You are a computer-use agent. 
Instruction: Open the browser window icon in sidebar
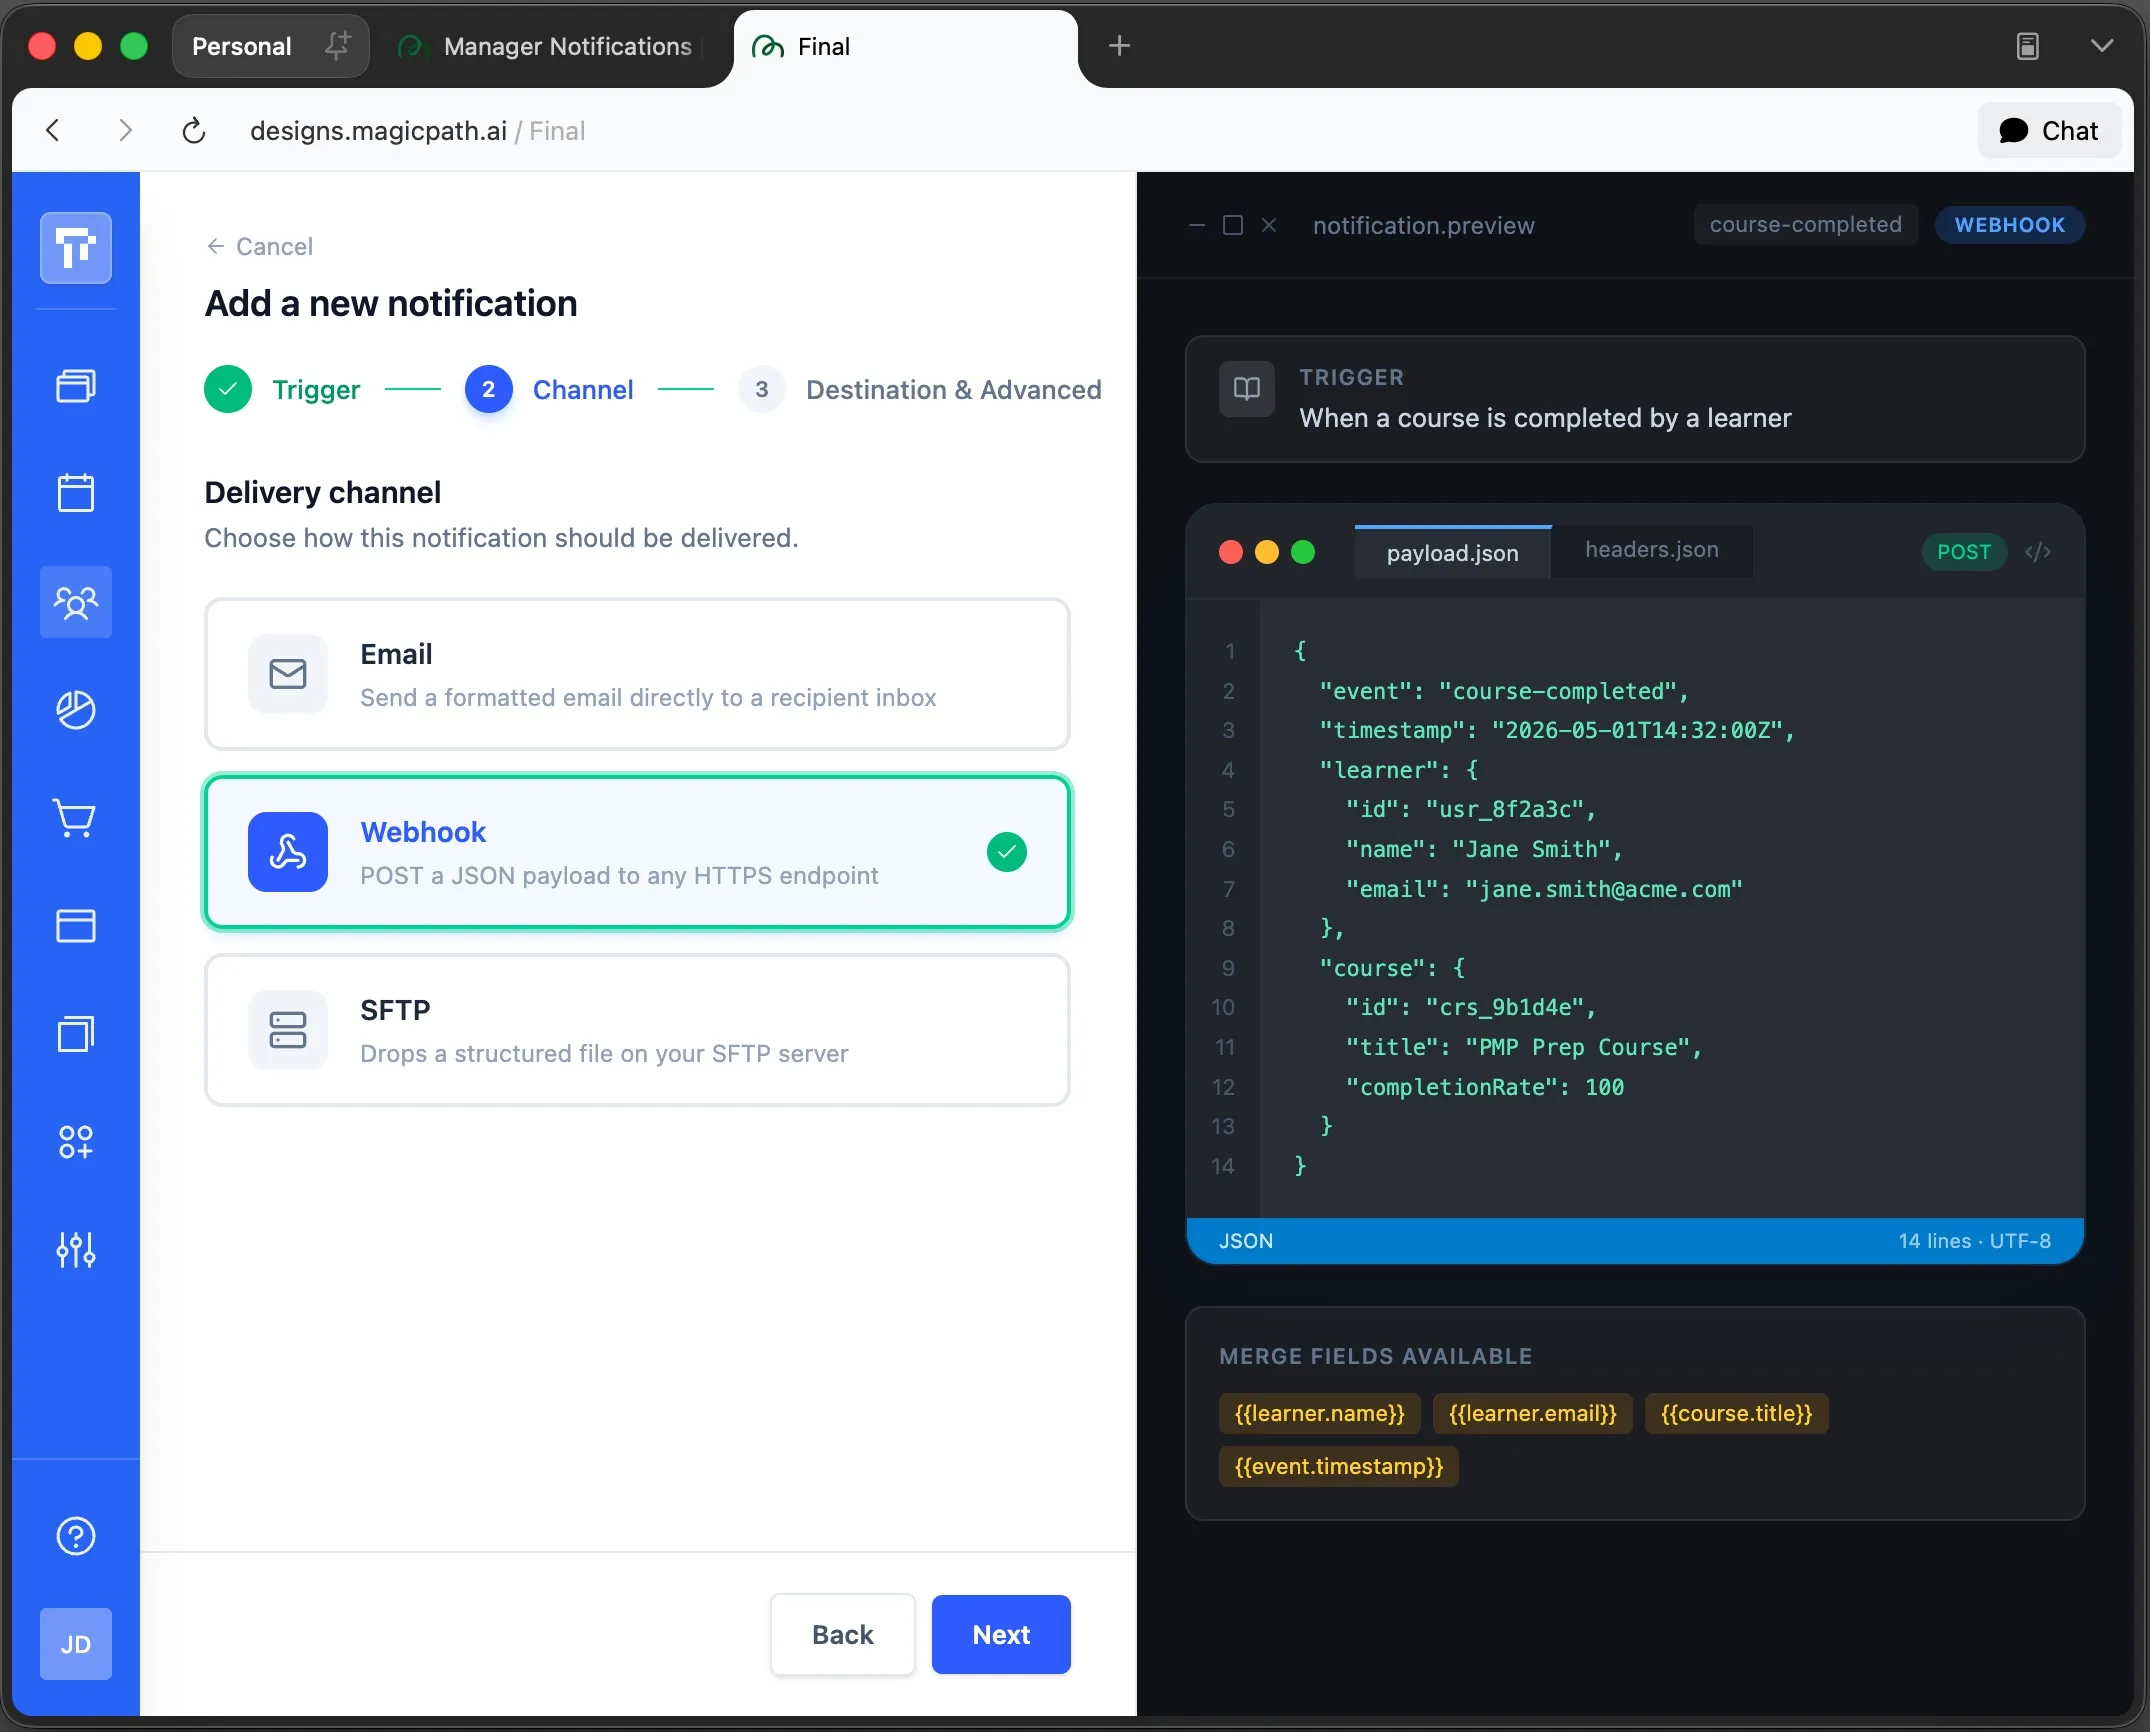(76, 926)
